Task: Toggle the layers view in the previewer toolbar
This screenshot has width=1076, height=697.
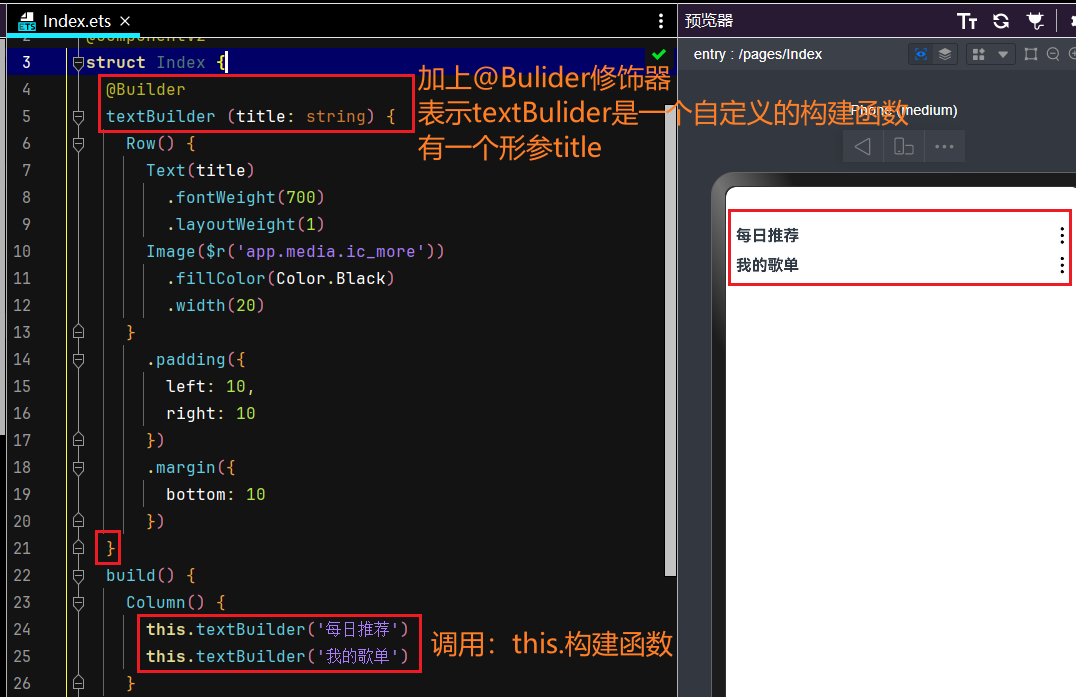Action: [x=945, y=54]
